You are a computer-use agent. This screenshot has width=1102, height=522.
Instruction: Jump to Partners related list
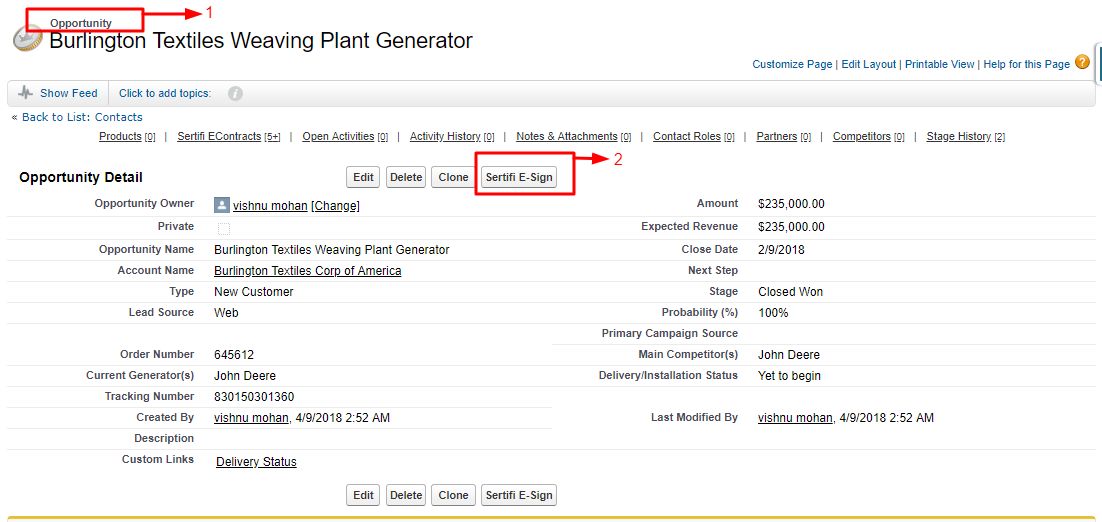click(777, 136)
